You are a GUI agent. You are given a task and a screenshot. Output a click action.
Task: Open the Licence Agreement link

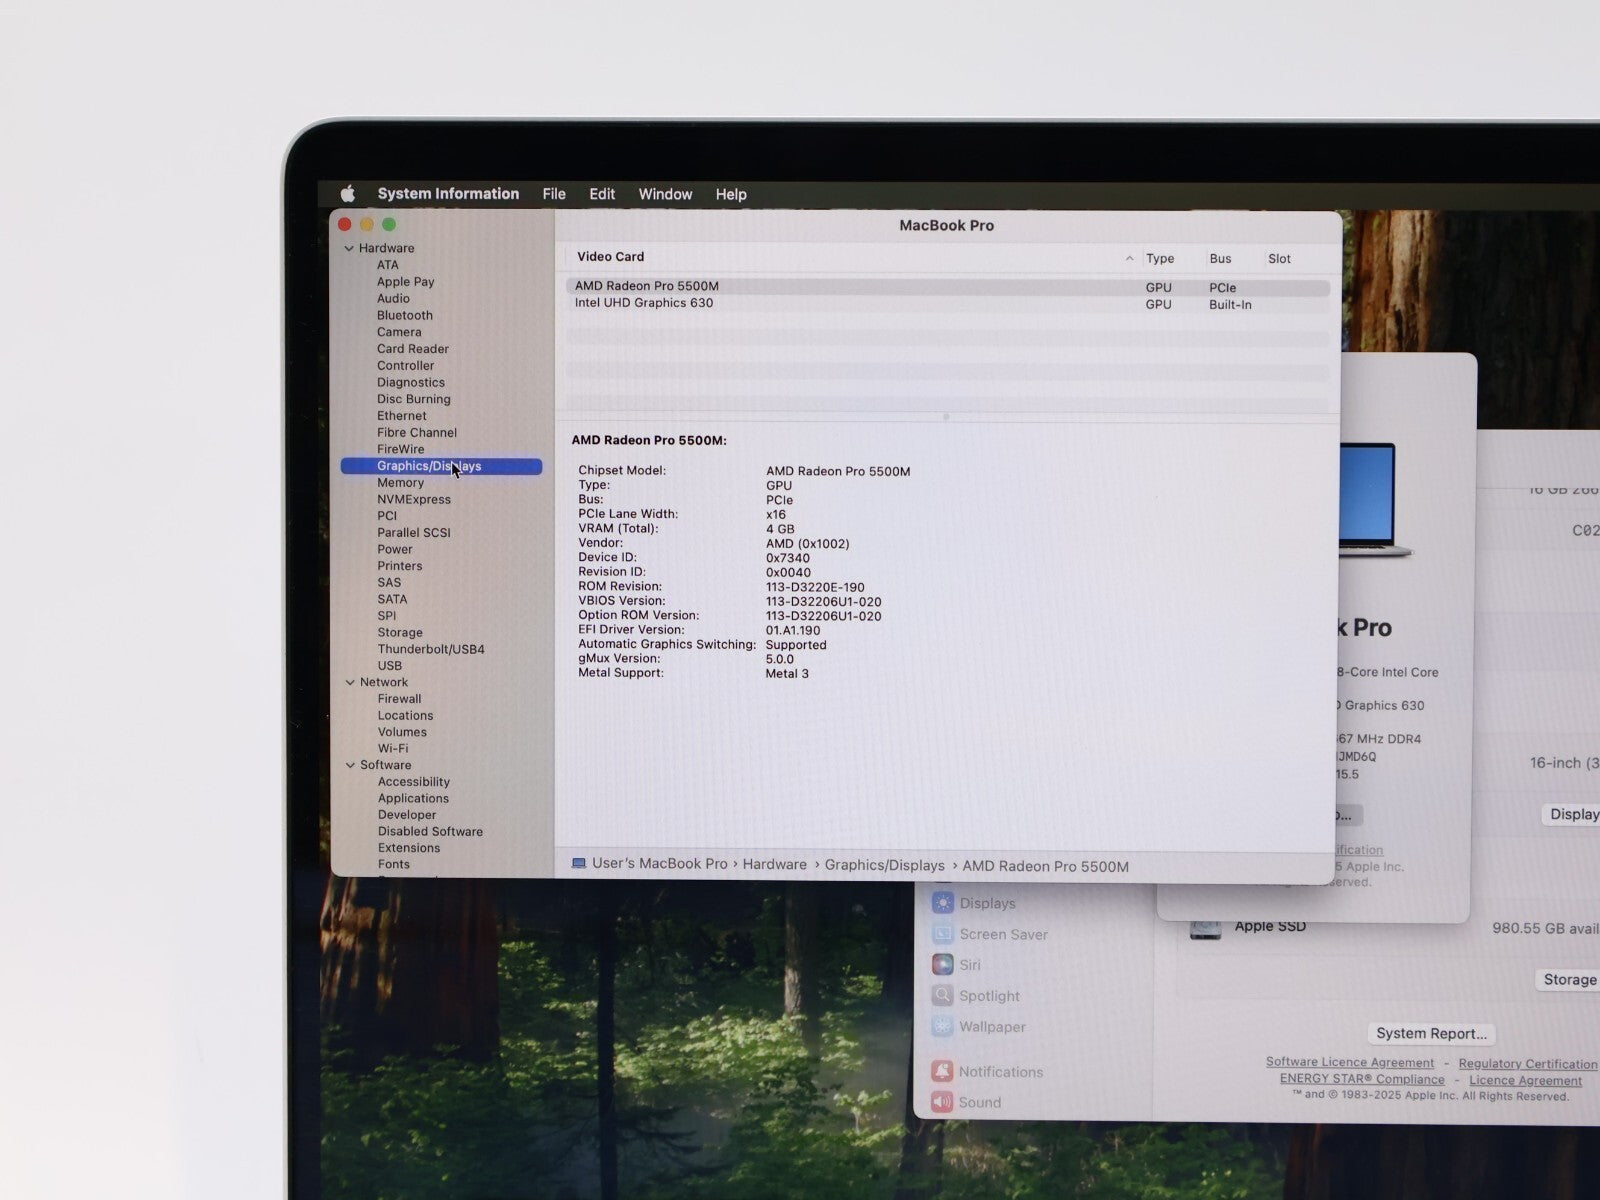[x=1525, y=1080]
